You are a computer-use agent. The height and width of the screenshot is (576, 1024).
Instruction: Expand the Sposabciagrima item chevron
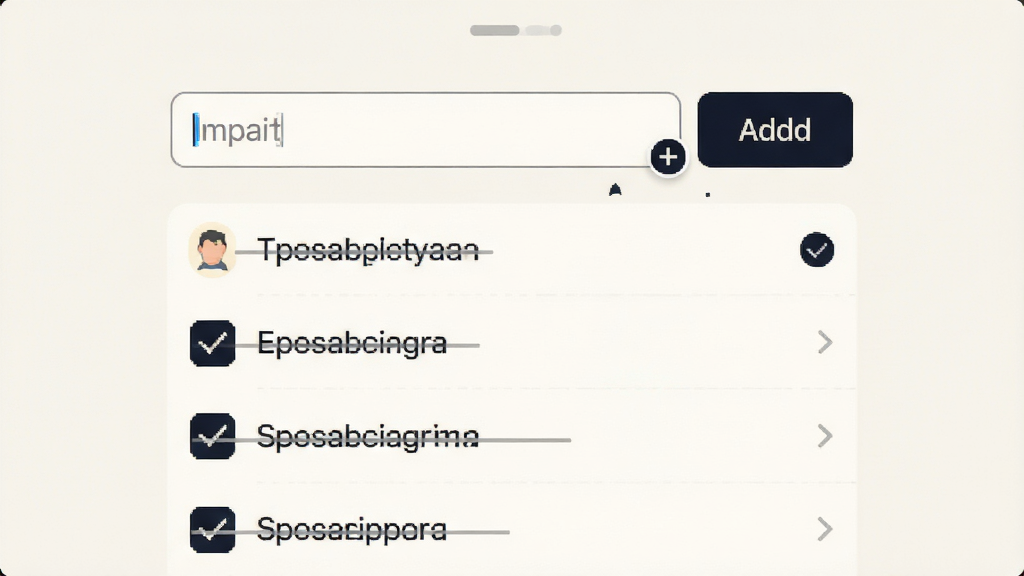click(825, 436)
